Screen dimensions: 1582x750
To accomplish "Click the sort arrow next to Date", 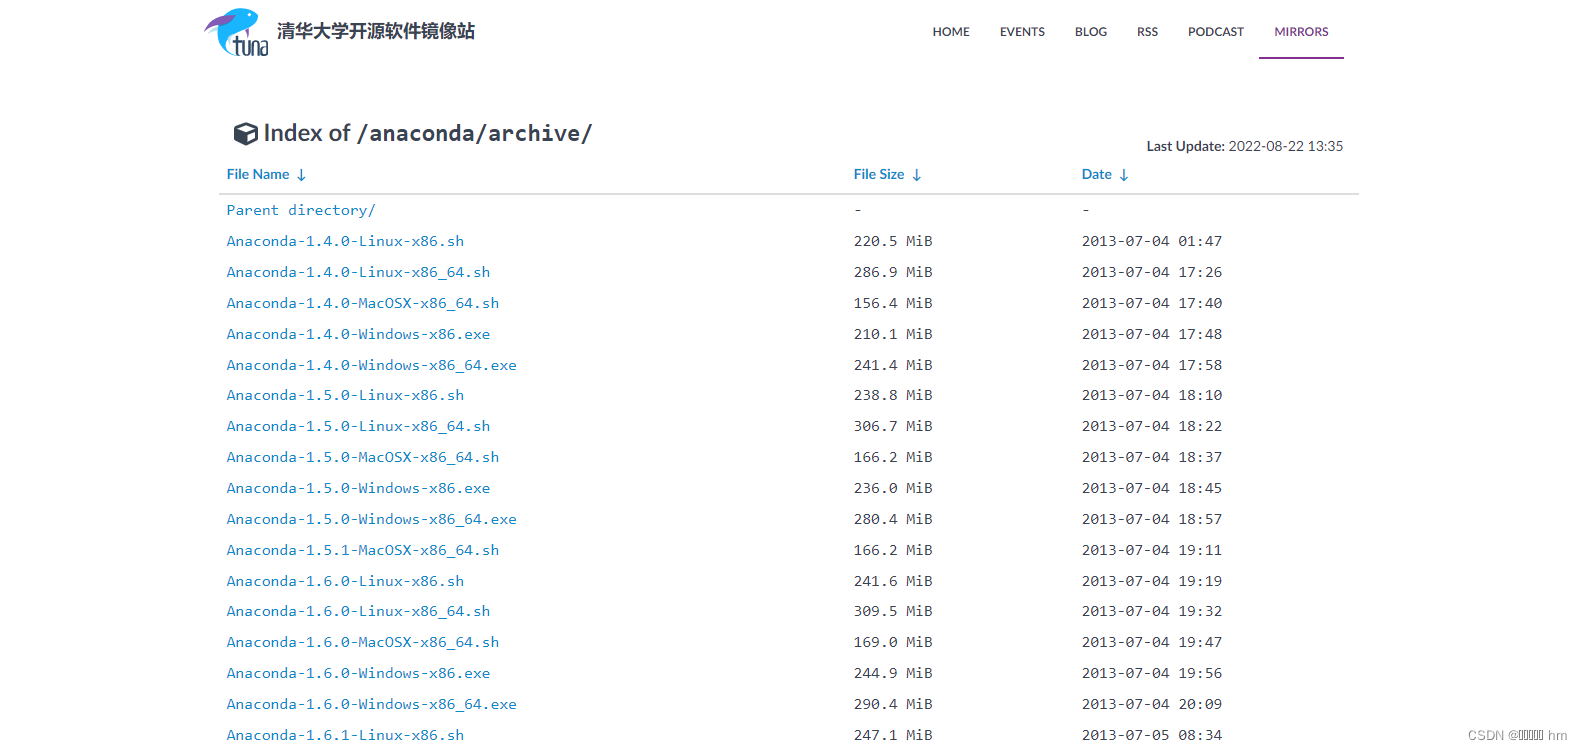I will (1124, 175).
